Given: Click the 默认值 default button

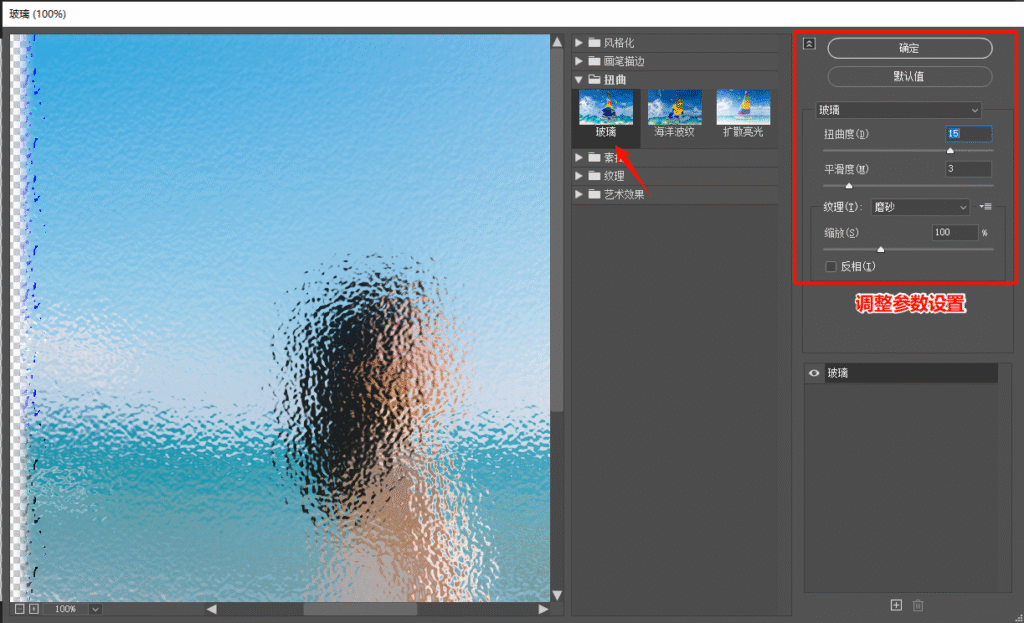Looking at the screenshot, I should [909, 76].
